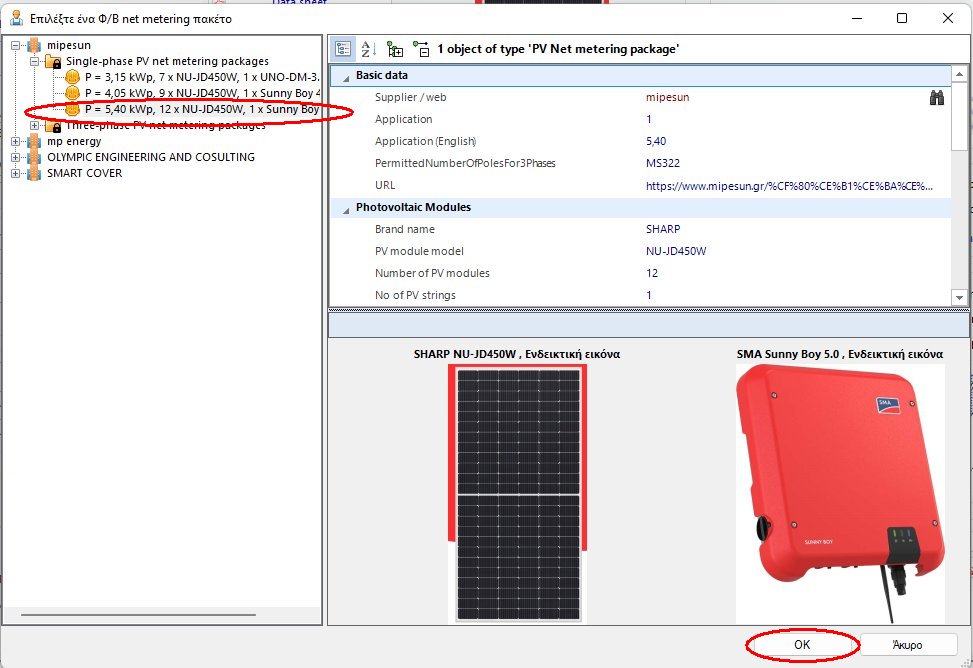The image size is (973, 668).
Task: Select the 4,05 kWp package
Action: tap(200, 93)
